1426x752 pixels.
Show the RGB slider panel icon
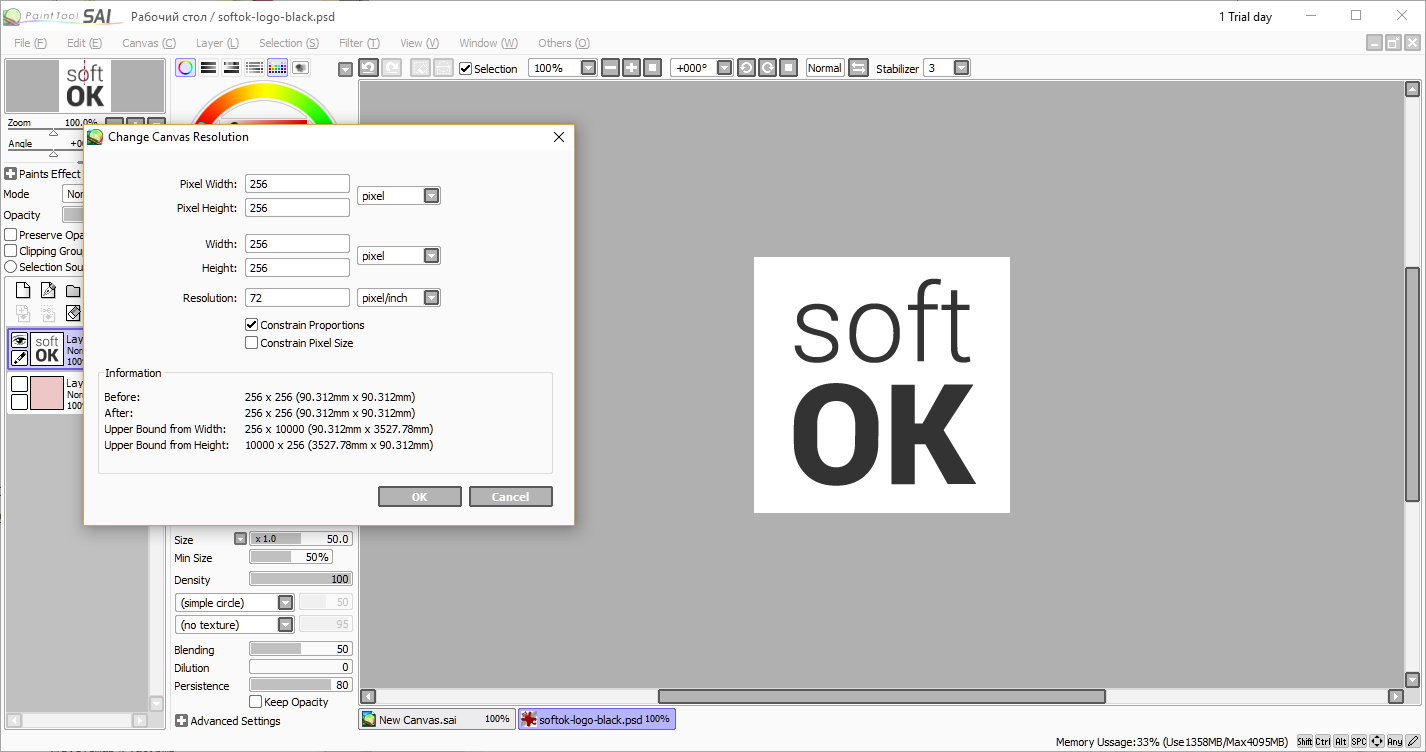coord(208,68)
